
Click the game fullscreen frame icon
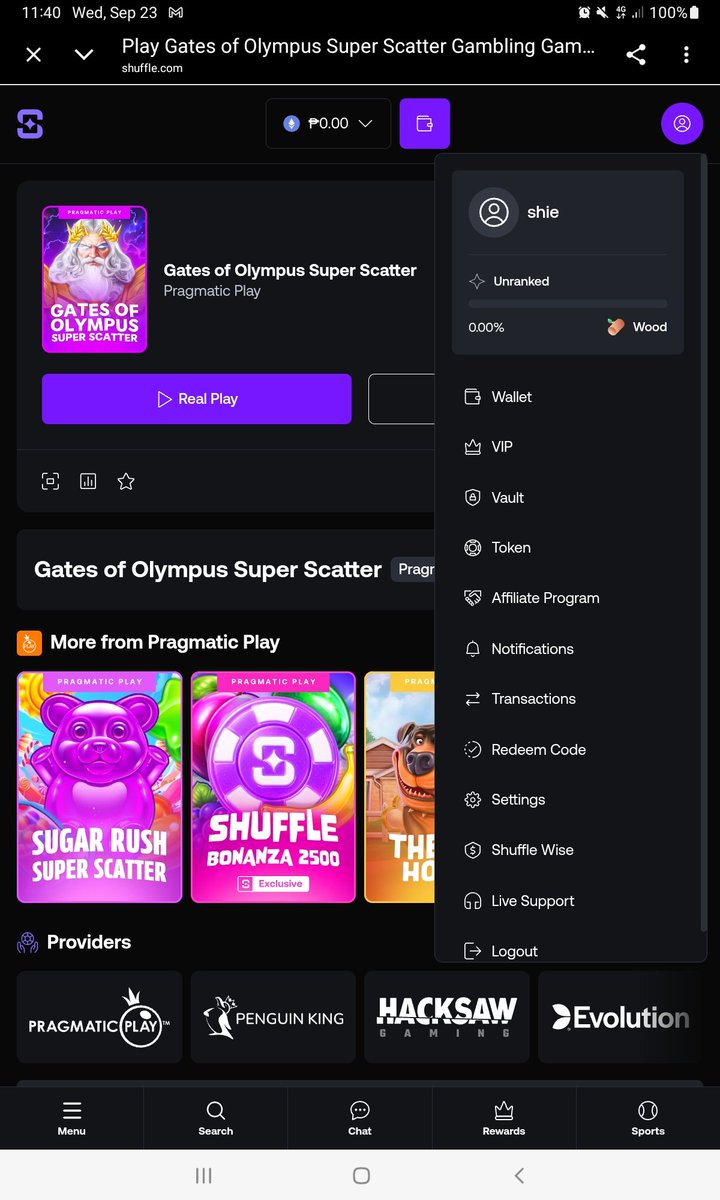point(50,481)
